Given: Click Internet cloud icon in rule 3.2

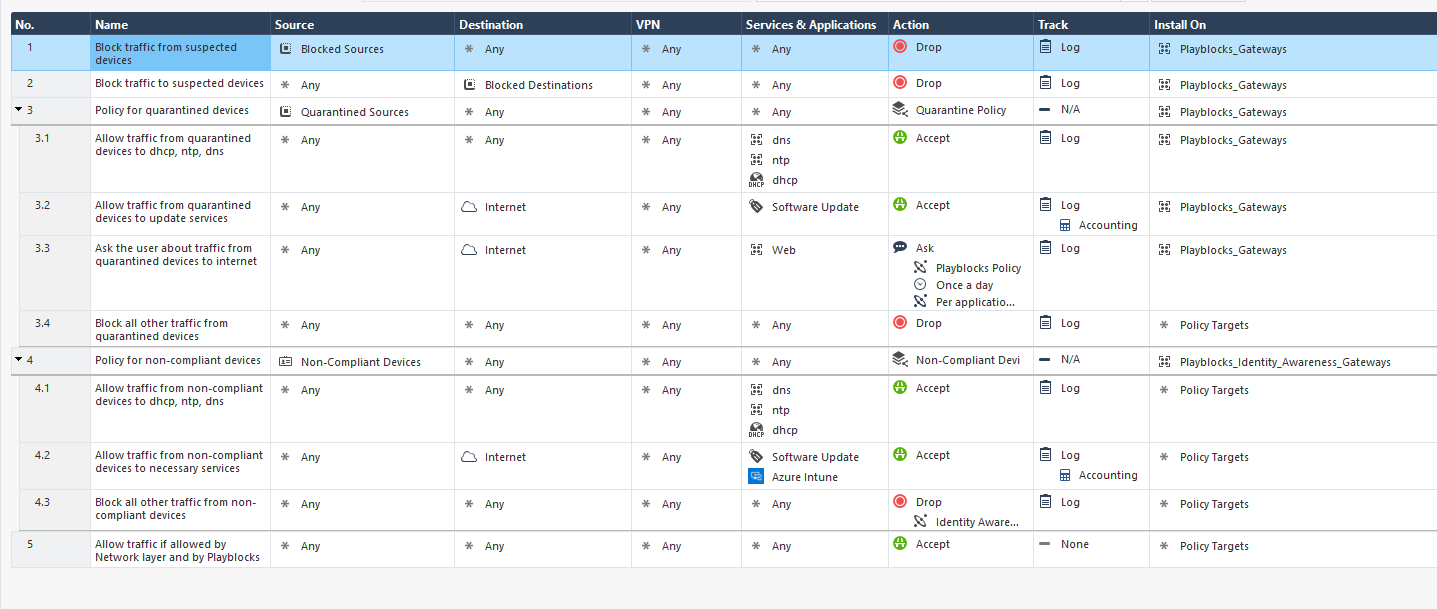Looking at the screenshot, I should click(x=469, y=207).
